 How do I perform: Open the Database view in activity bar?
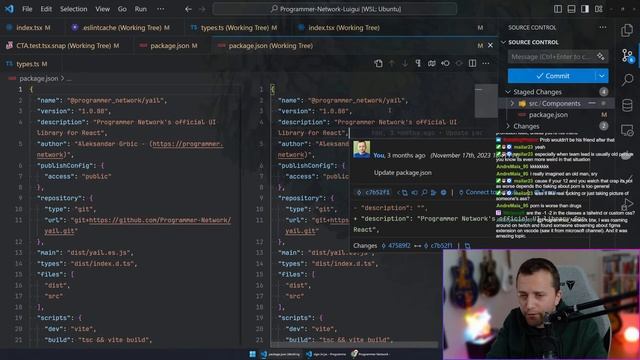click(627, 105)
